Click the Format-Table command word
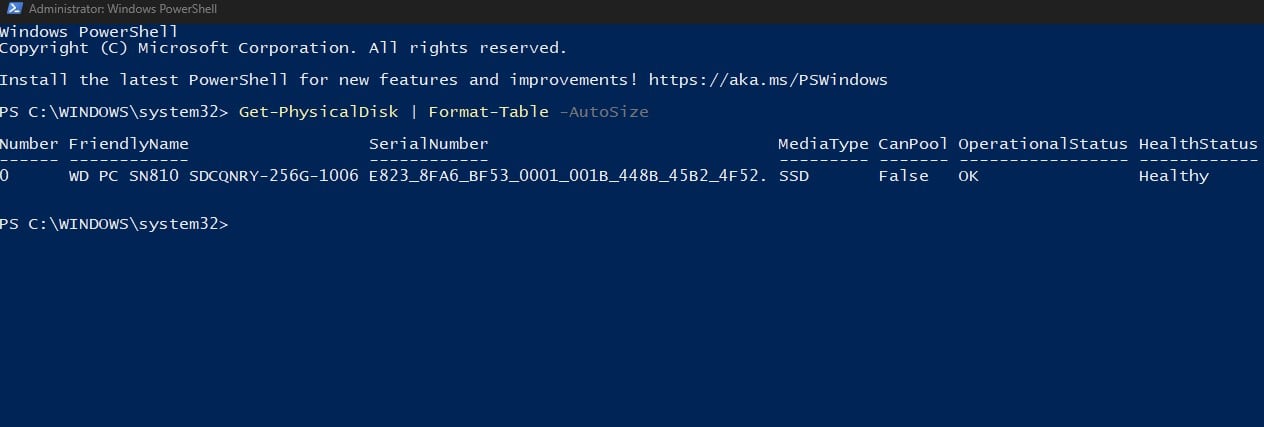1264x427 pixels. pos(488,112)
